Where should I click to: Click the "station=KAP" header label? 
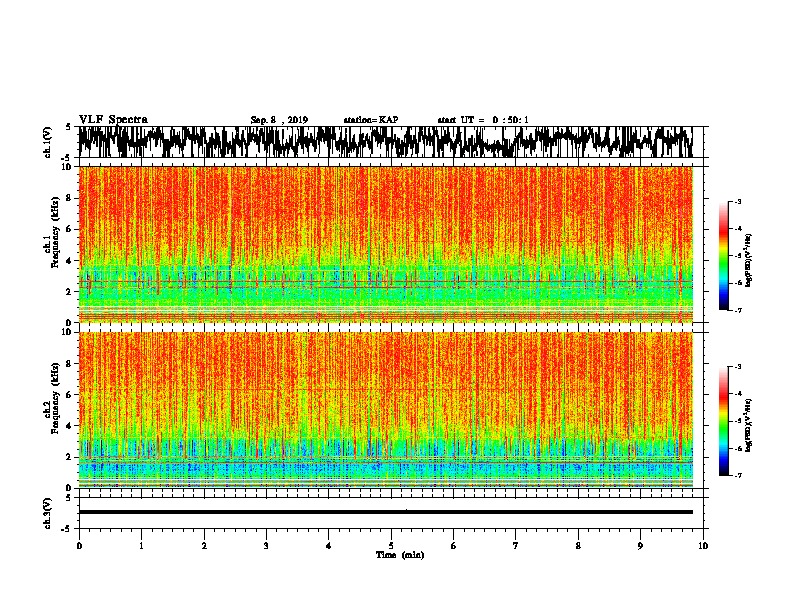click(371, 120)
